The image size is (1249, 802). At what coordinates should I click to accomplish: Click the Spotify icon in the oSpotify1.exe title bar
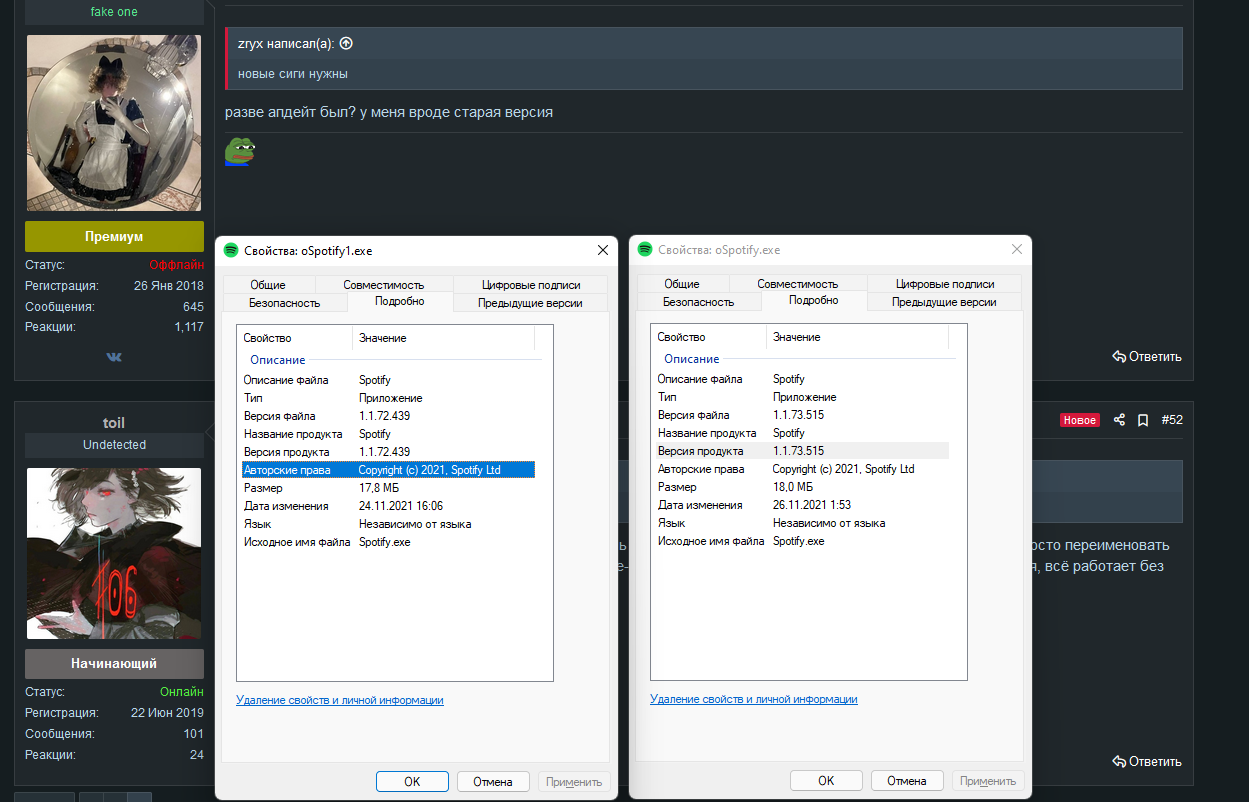(231, 250)
